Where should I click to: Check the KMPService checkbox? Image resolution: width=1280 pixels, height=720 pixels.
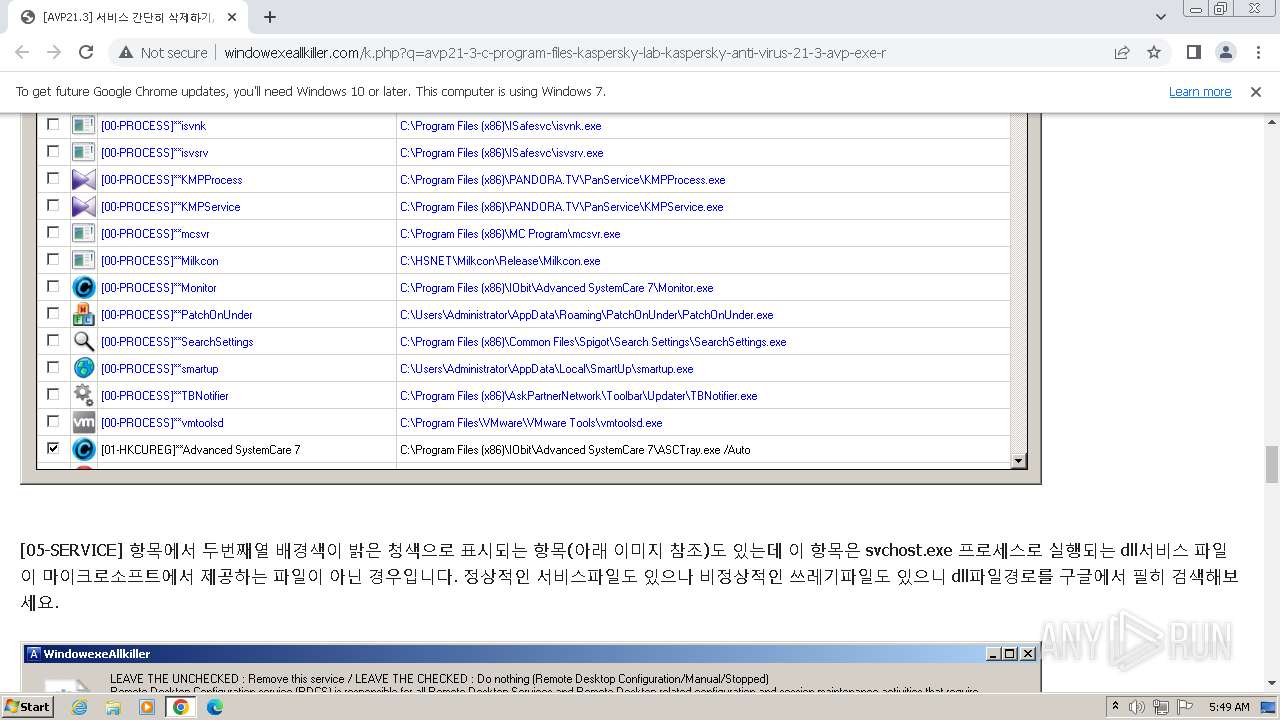click(x=53, y=206)
